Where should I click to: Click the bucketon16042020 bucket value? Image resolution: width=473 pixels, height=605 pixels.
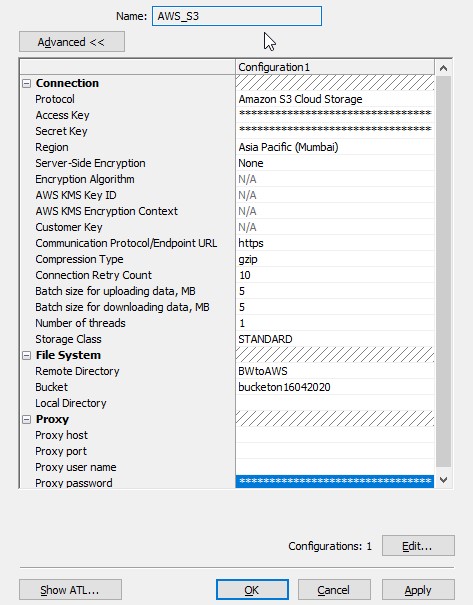[335, 387]
